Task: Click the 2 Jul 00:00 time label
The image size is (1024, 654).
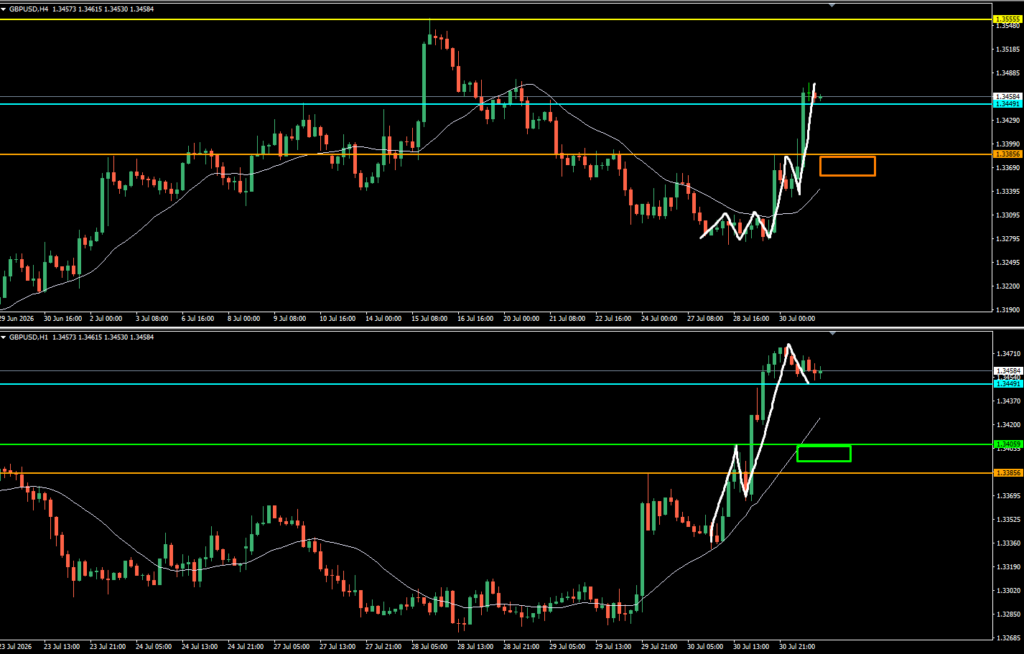Action: tap(106, 319)
